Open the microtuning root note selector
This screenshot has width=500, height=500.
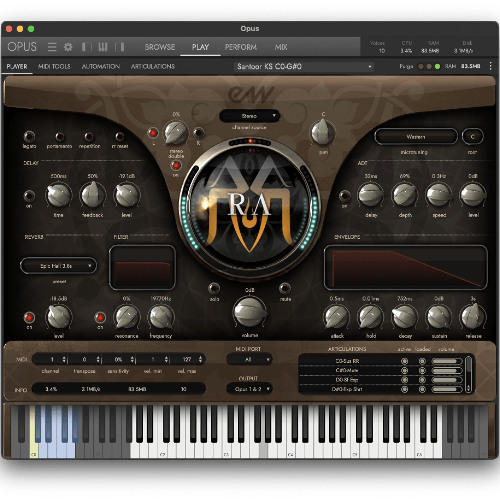pyautogui.click(x=472, y=136)
